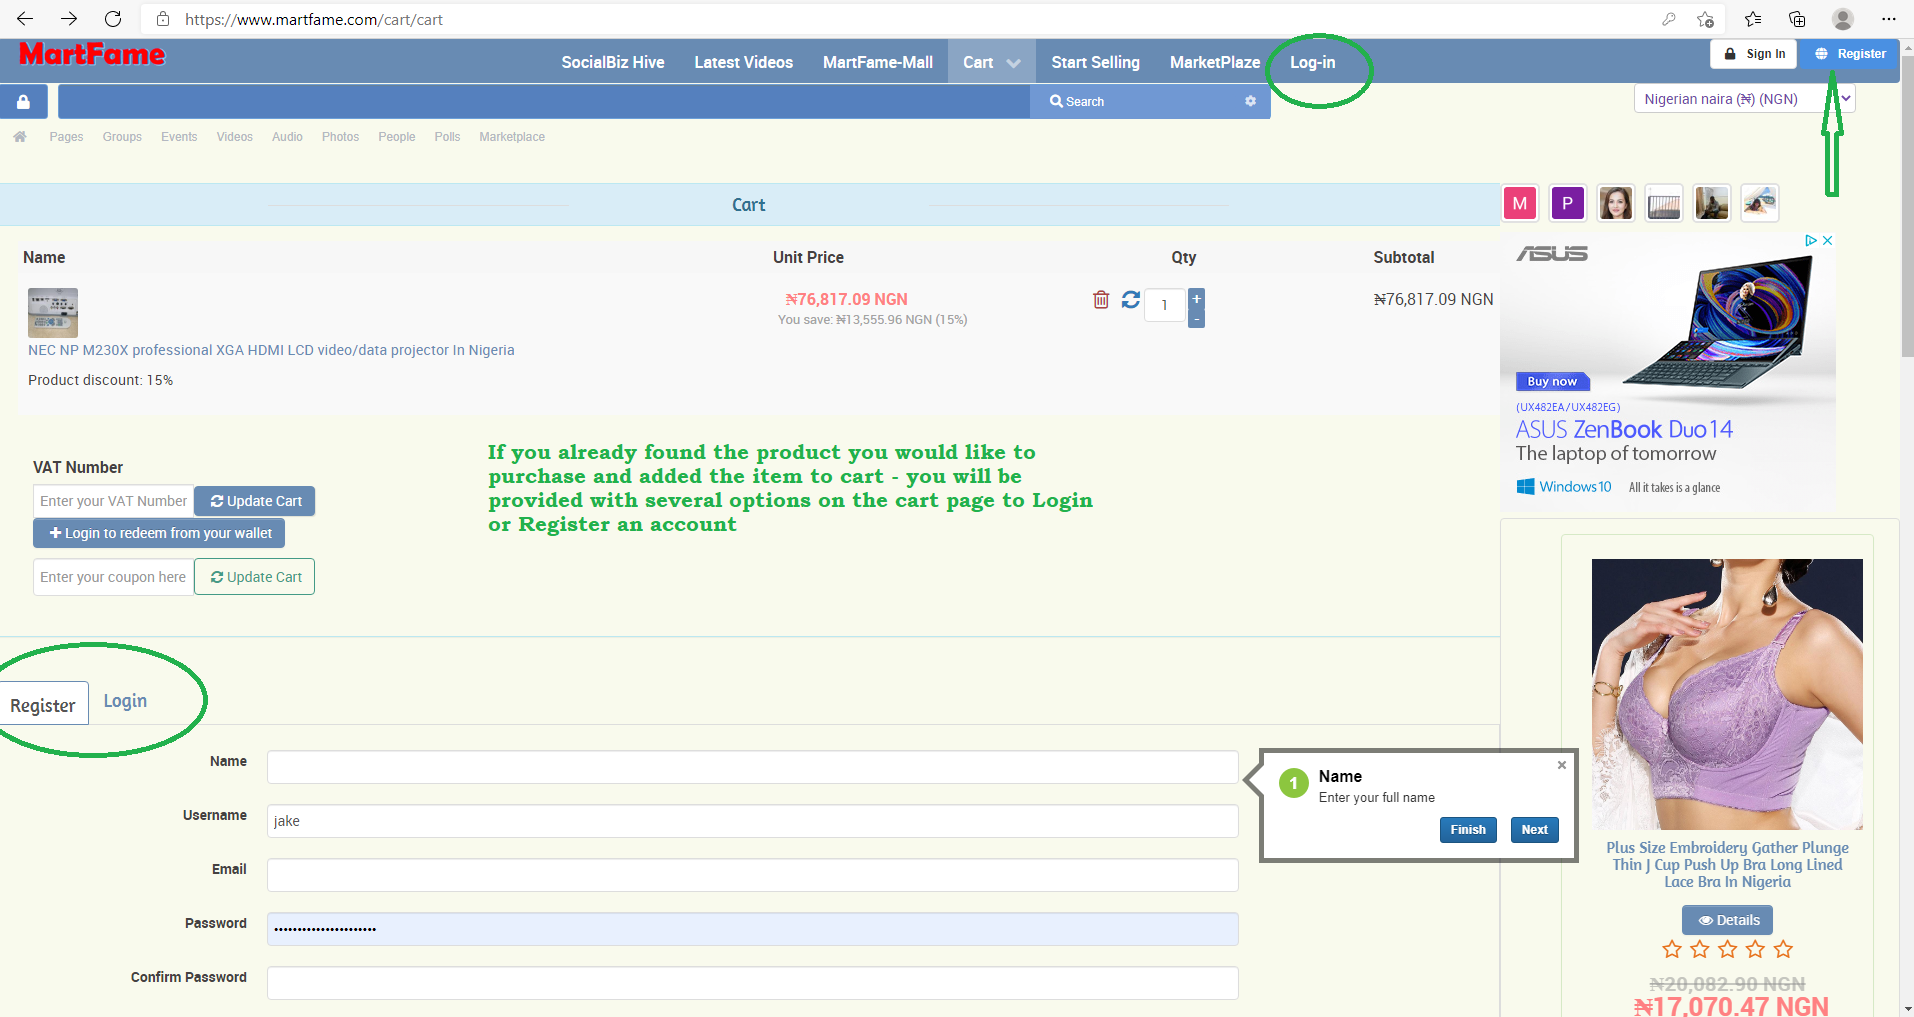Open NEC NP M230X projector product link
This screenshot has width=1914, height=1017.
click(x=271, y=350)
